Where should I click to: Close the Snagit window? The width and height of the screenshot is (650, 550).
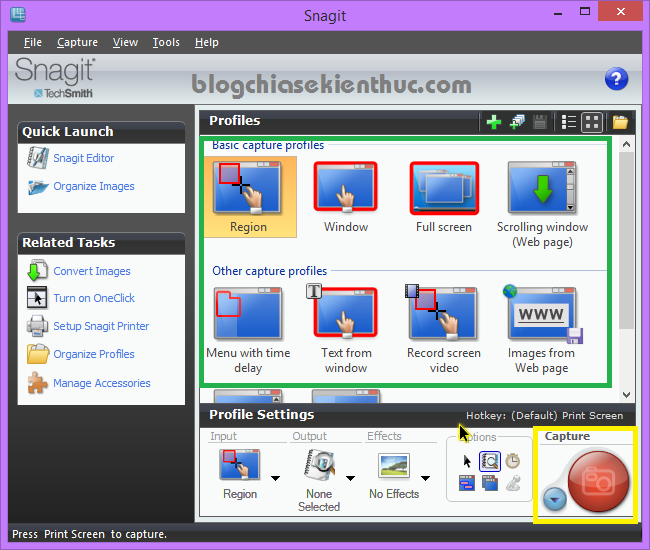(620, 12)
